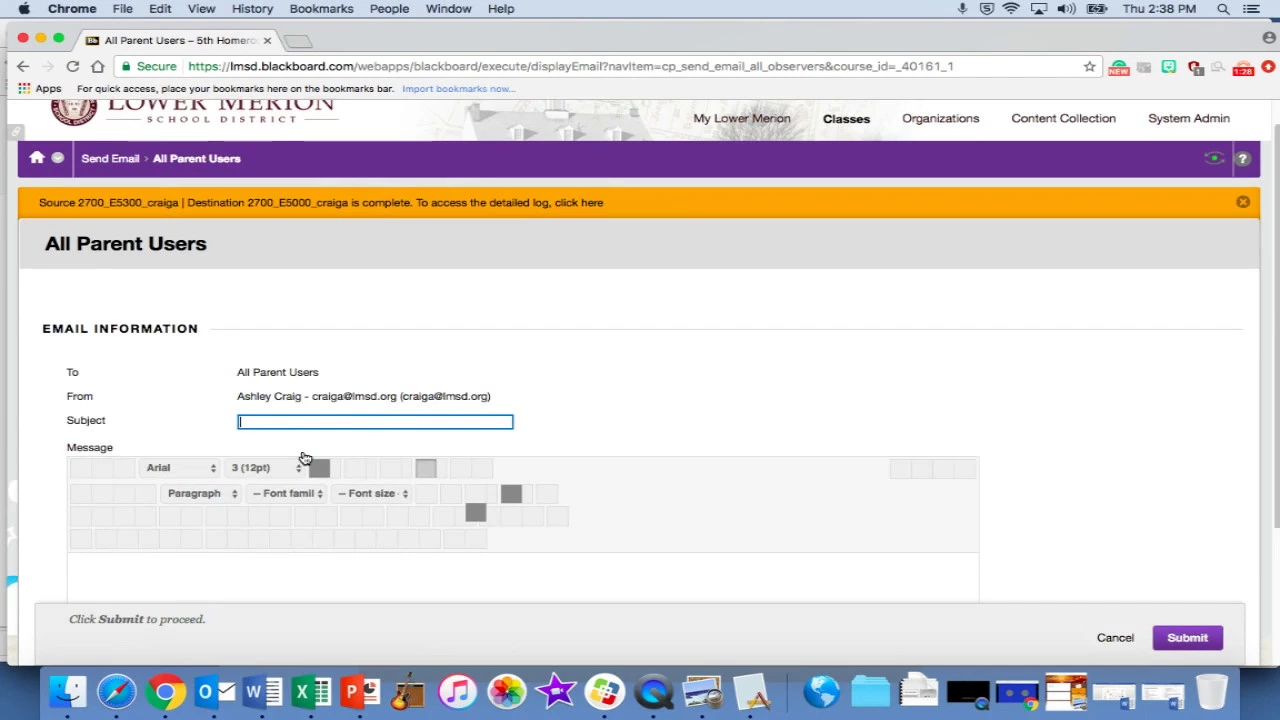Open the Chrome profile avatar icon
The height and width of the screenshot is (720, 1280).
(x=1269, y=38)
